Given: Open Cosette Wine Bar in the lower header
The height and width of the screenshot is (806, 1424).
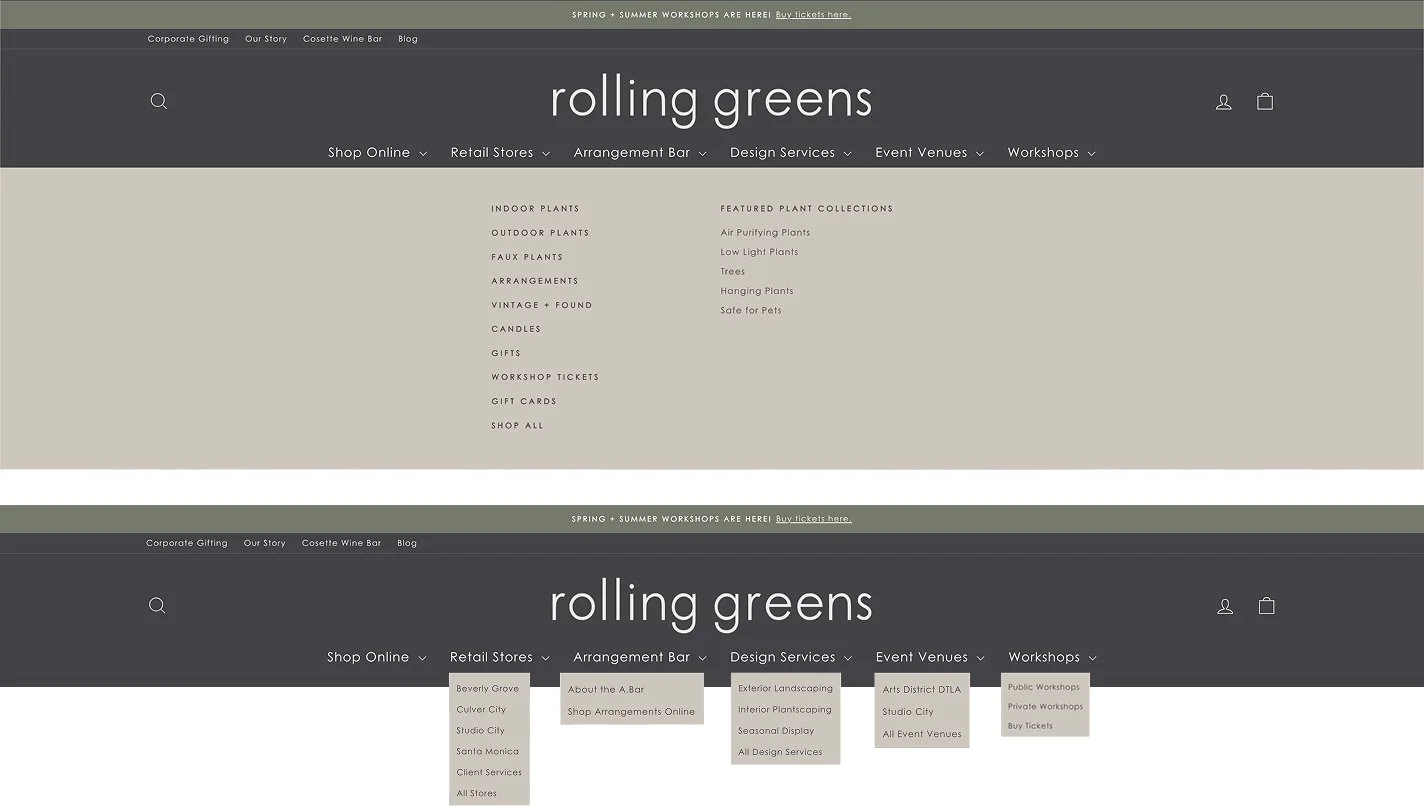Looking at the screenshot, I should (x=341, y=543).
